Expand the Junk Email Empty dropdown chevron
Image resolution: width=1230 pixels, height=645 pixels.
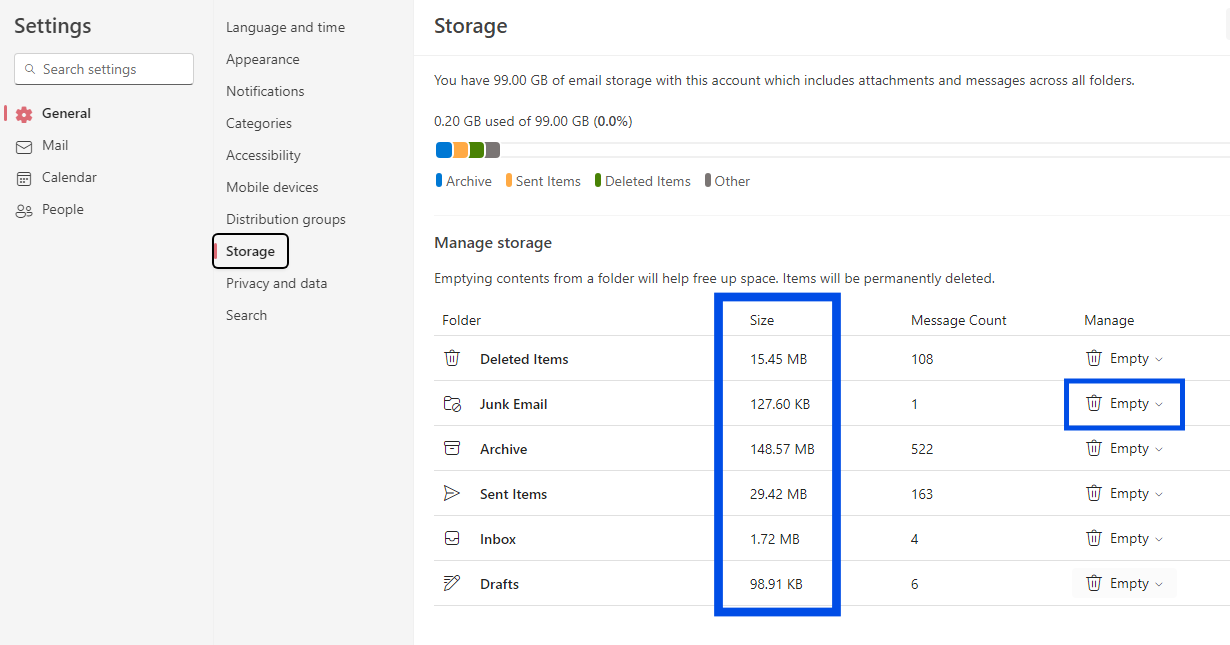point(1160,404)
